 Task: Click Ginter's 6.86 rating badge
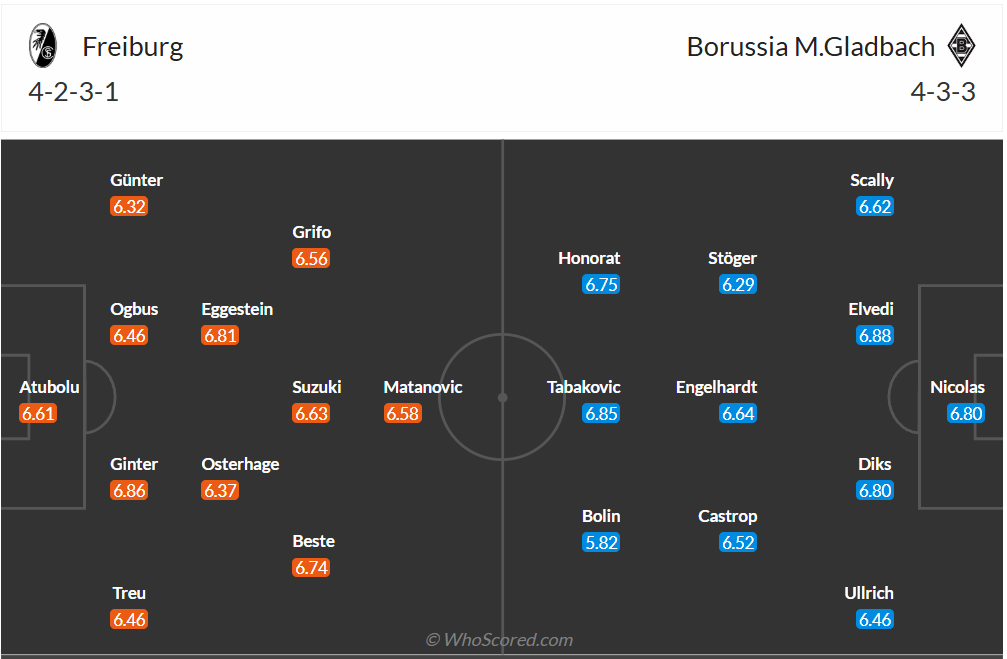pyautogui.click(x=129, y=490)
